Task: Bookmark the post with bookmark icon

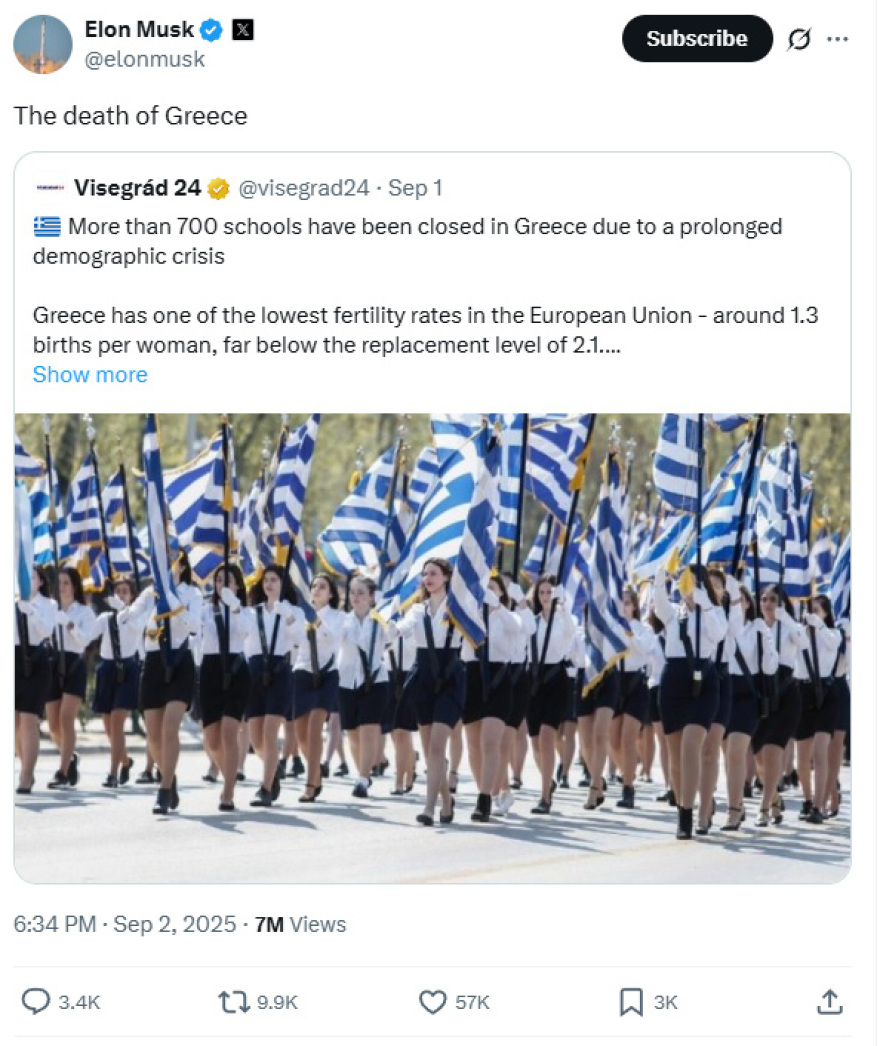Action: click(630, 1001)
